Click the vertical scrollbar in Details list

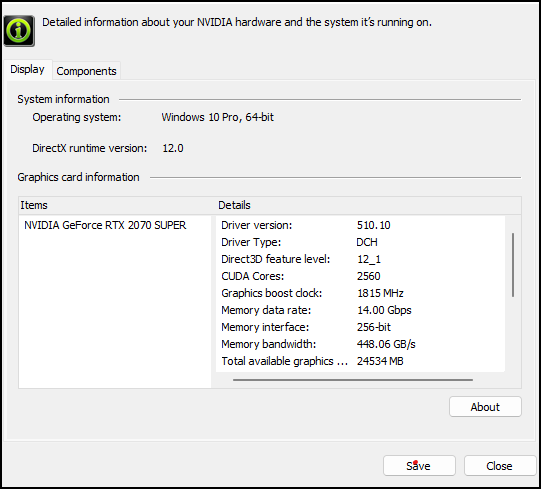point(513,265)
